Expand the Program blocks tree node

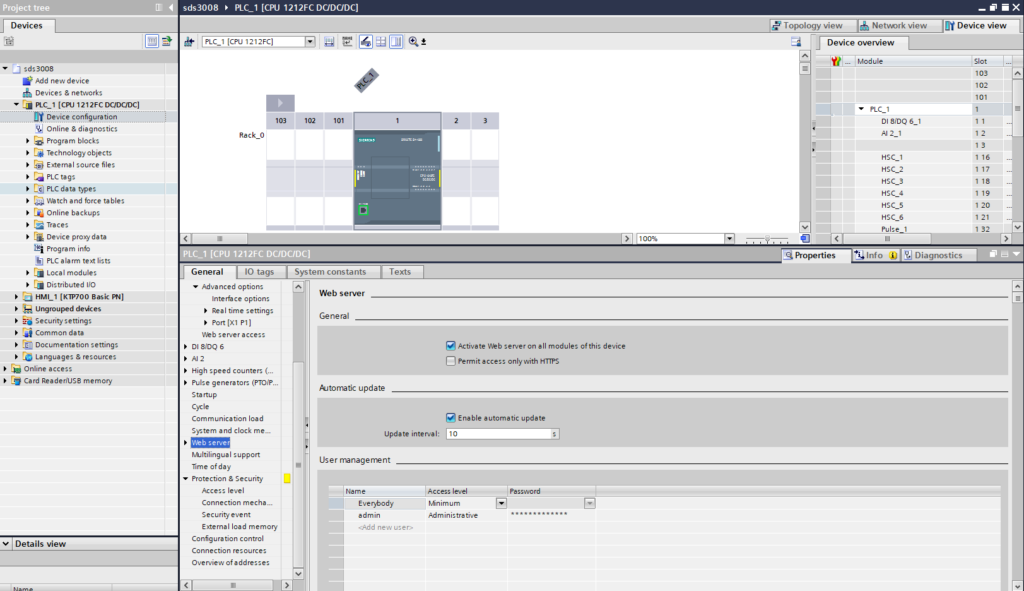coord(28,141)
